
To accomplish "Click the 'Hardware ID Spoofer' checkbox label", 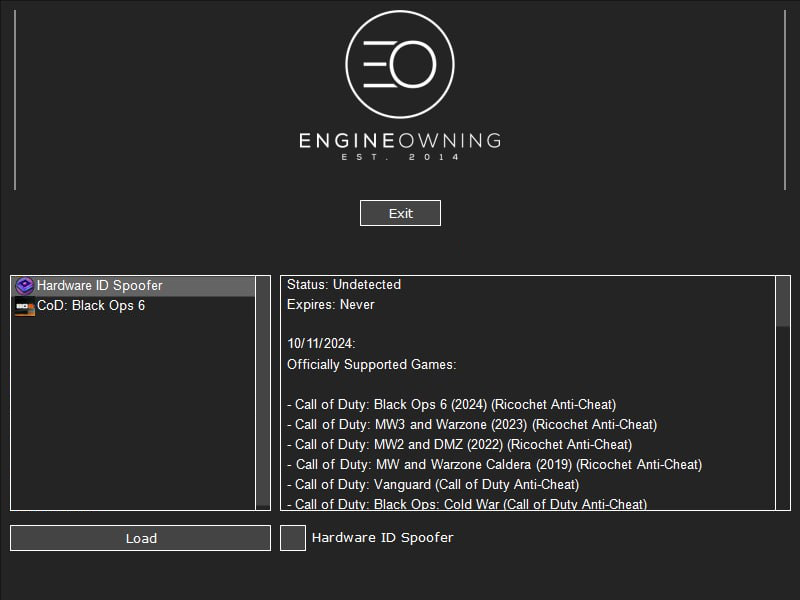I will tap(383, 538).
